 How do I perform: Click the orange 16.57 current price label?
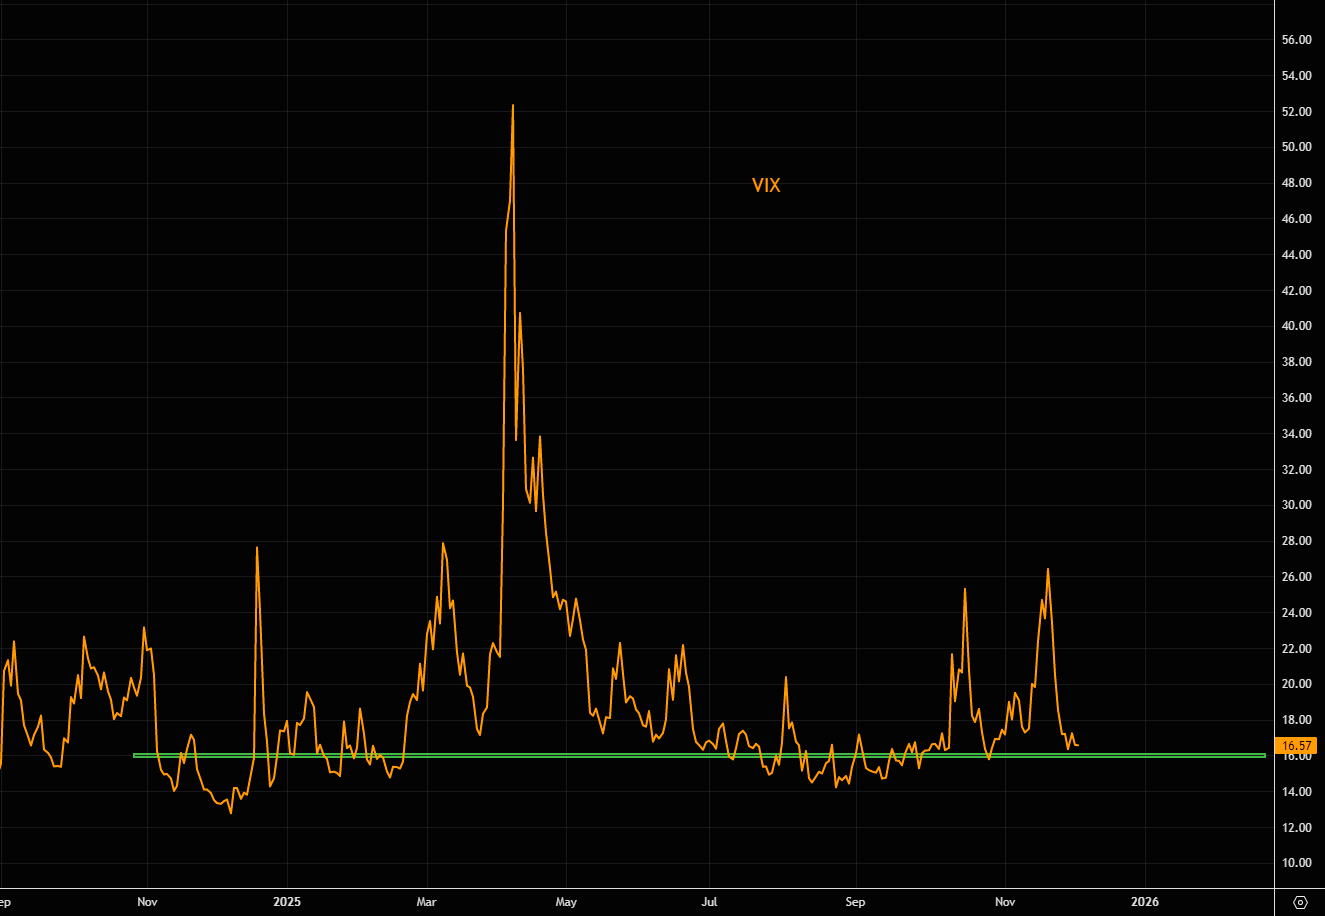click(1296, 746)
